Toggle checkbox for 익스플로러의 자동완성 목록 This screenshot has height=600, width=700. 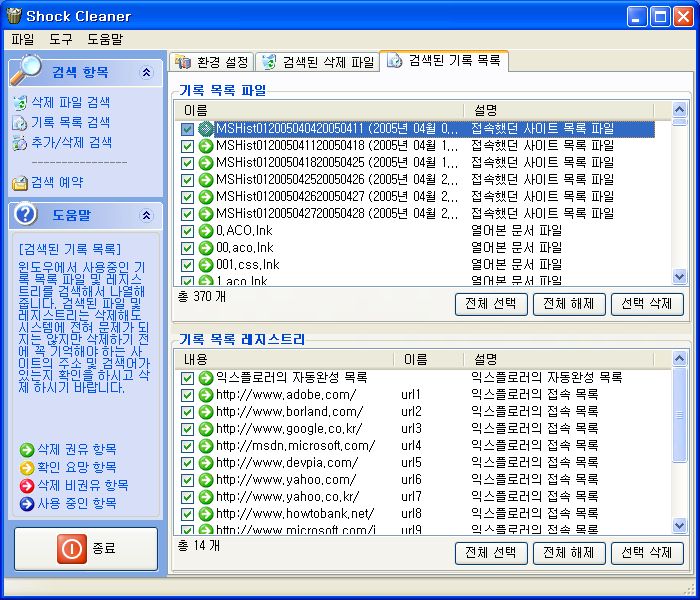tap(187, 379)
